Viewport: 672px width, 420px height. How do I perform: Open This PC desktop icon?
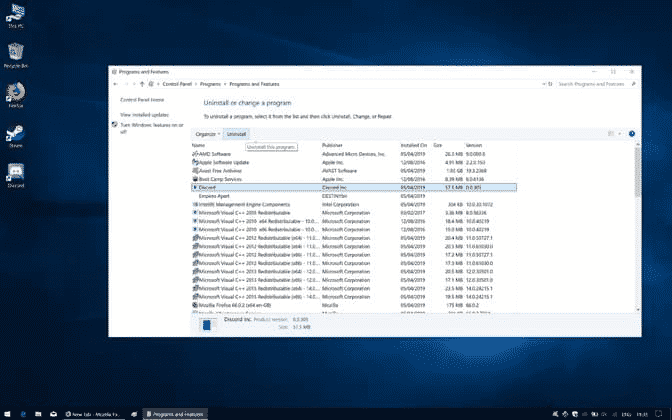[15, 15]
